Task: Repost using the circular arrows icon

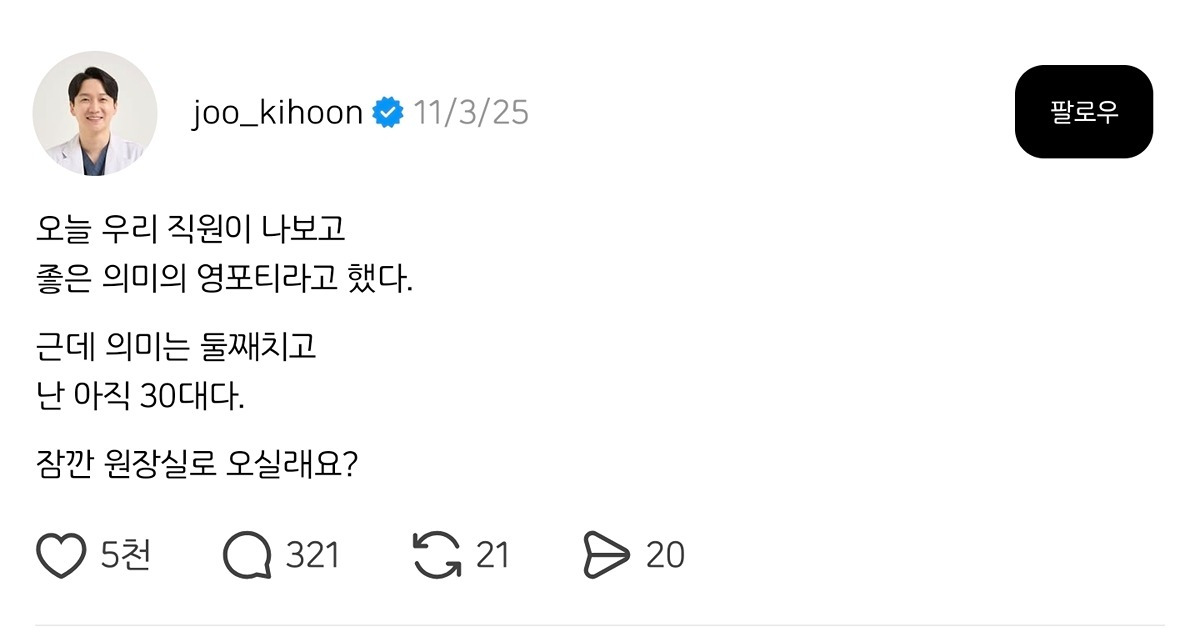Action: coord(437,555)
